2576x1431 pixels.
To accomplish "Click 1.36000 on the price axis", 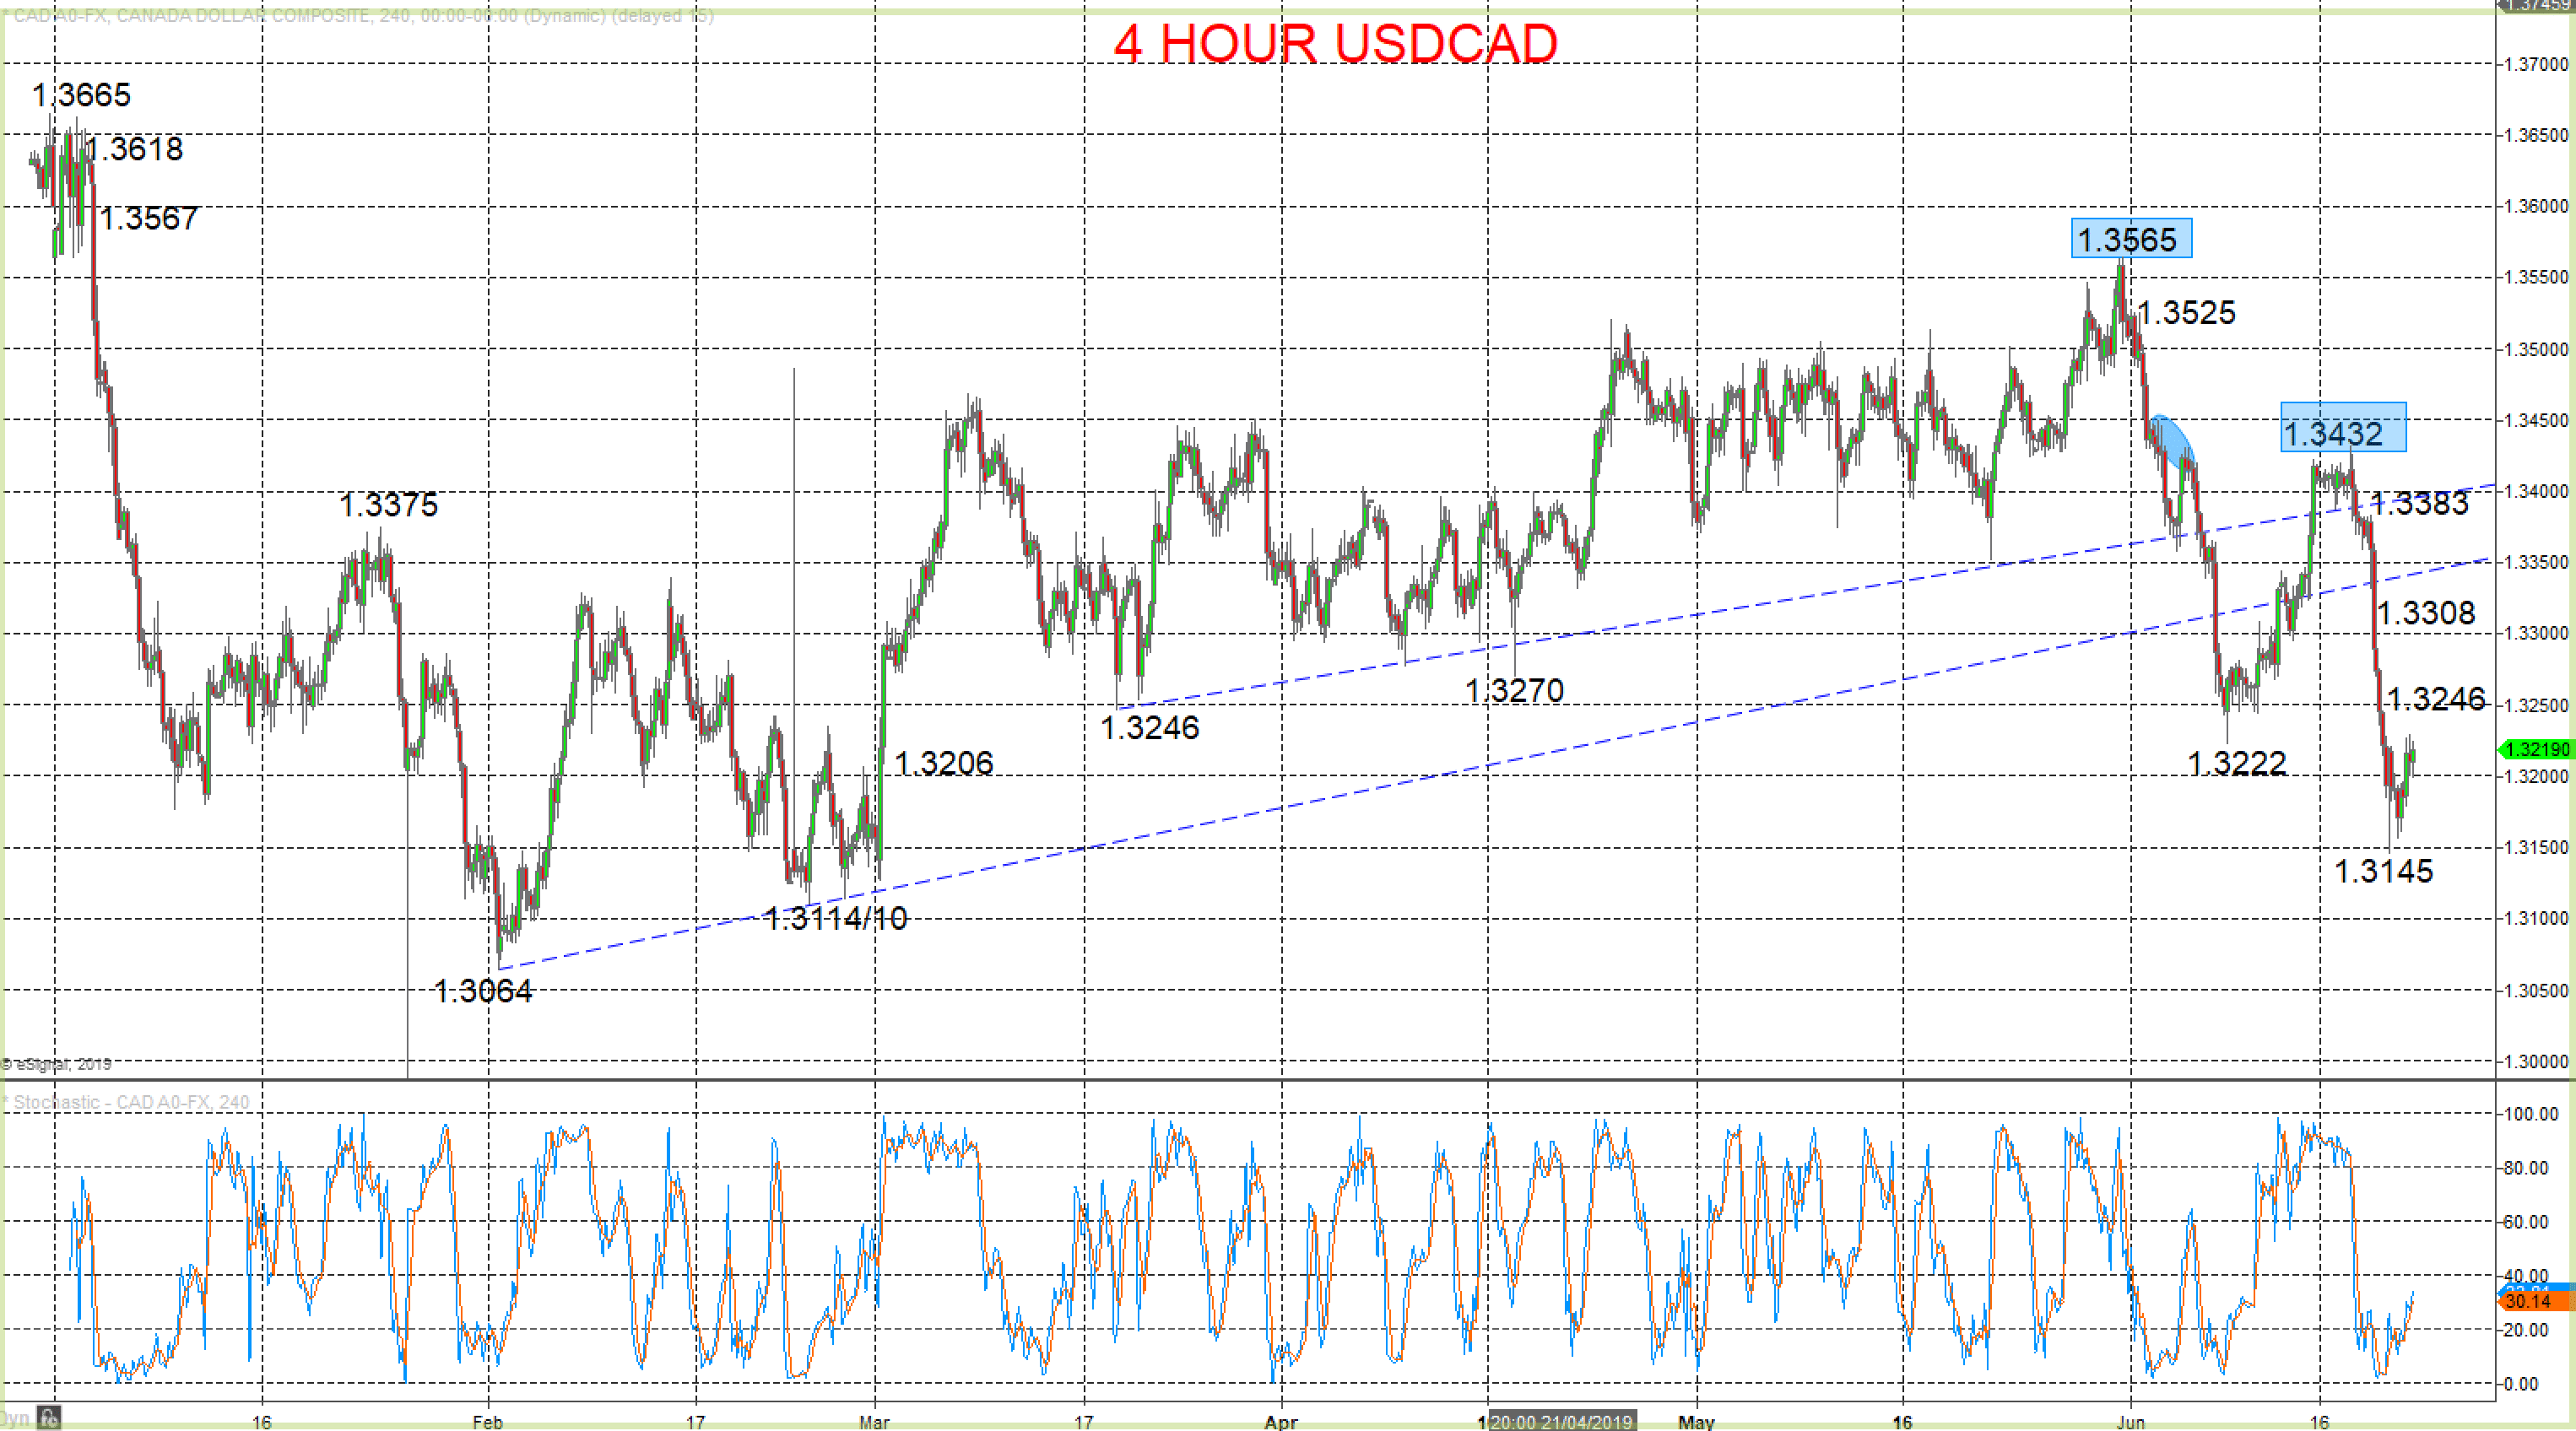I will point(2535,206).
